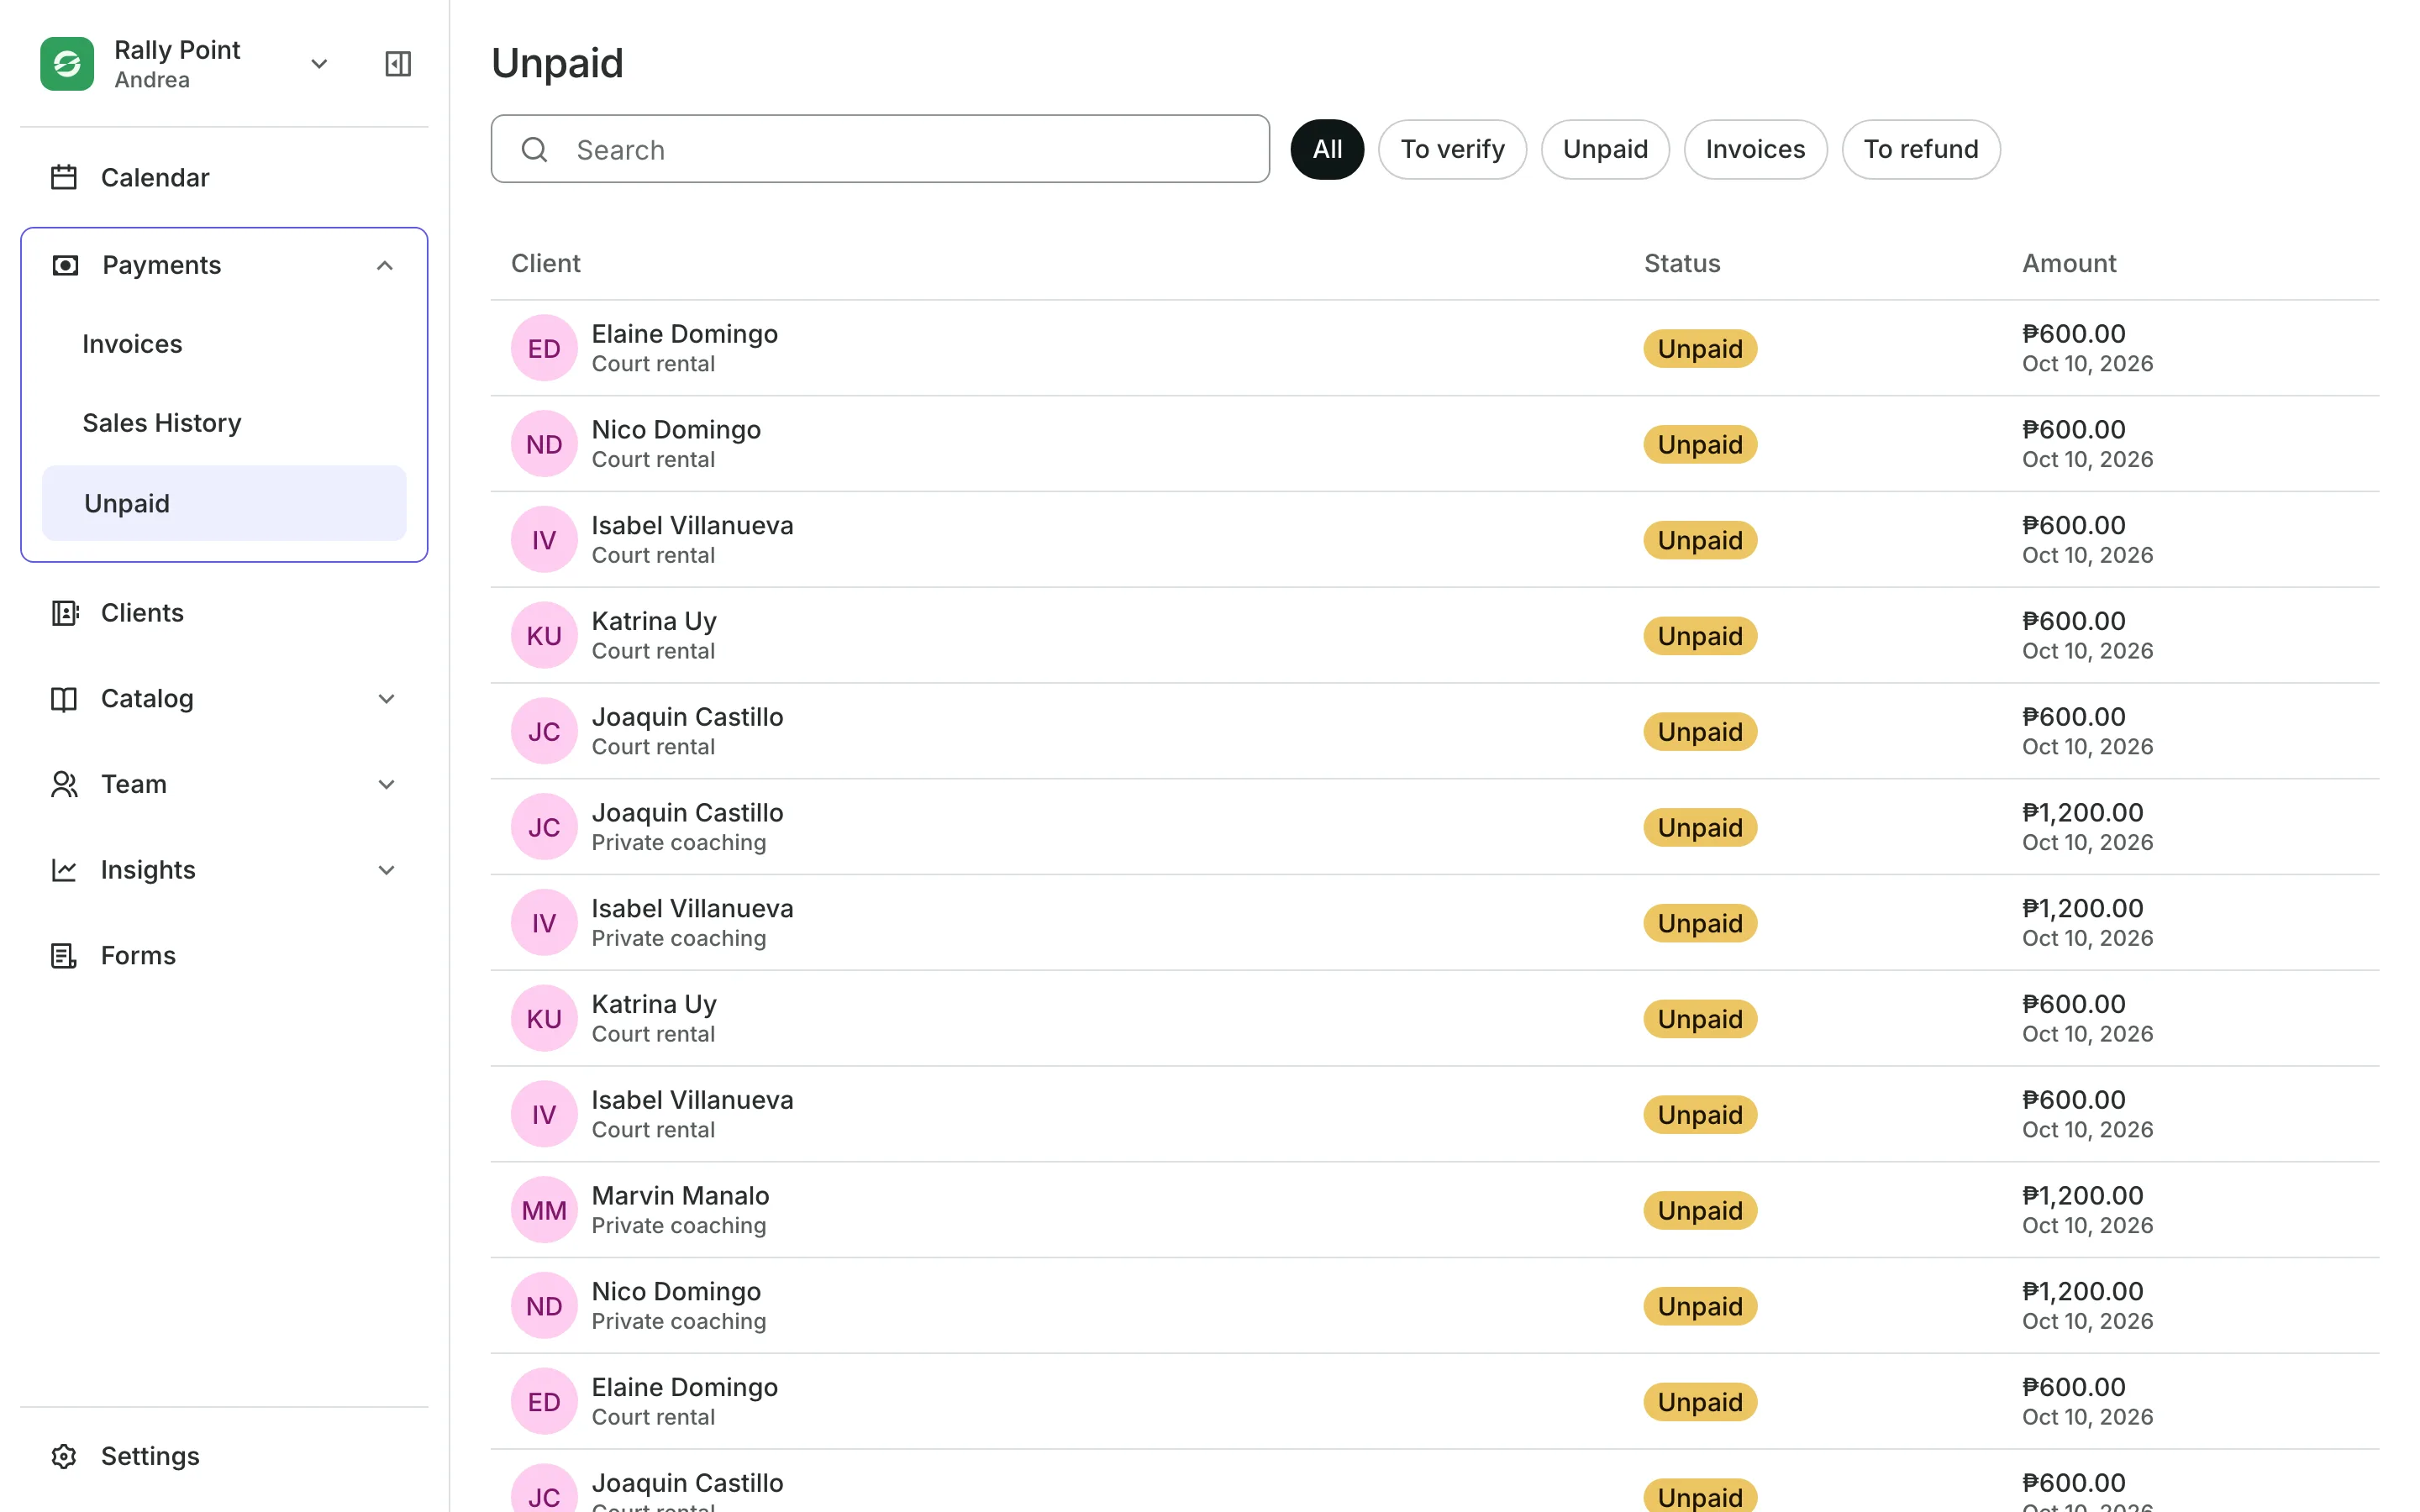Click the Catalog book icon
This screenshot has width=2420, height=1512.
tap(64, 699)
